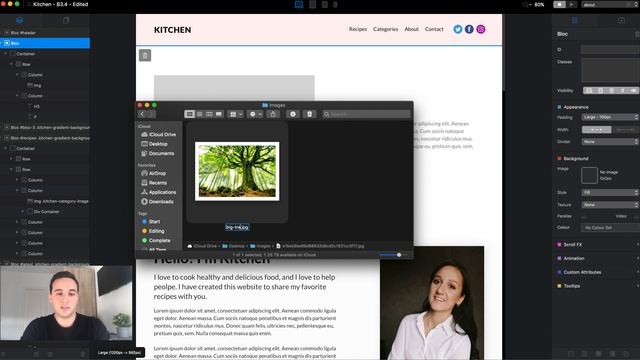Select the Img kitchen-category-image layer
The width and height of the screenshot is (640, 360).
click(58, 201)
